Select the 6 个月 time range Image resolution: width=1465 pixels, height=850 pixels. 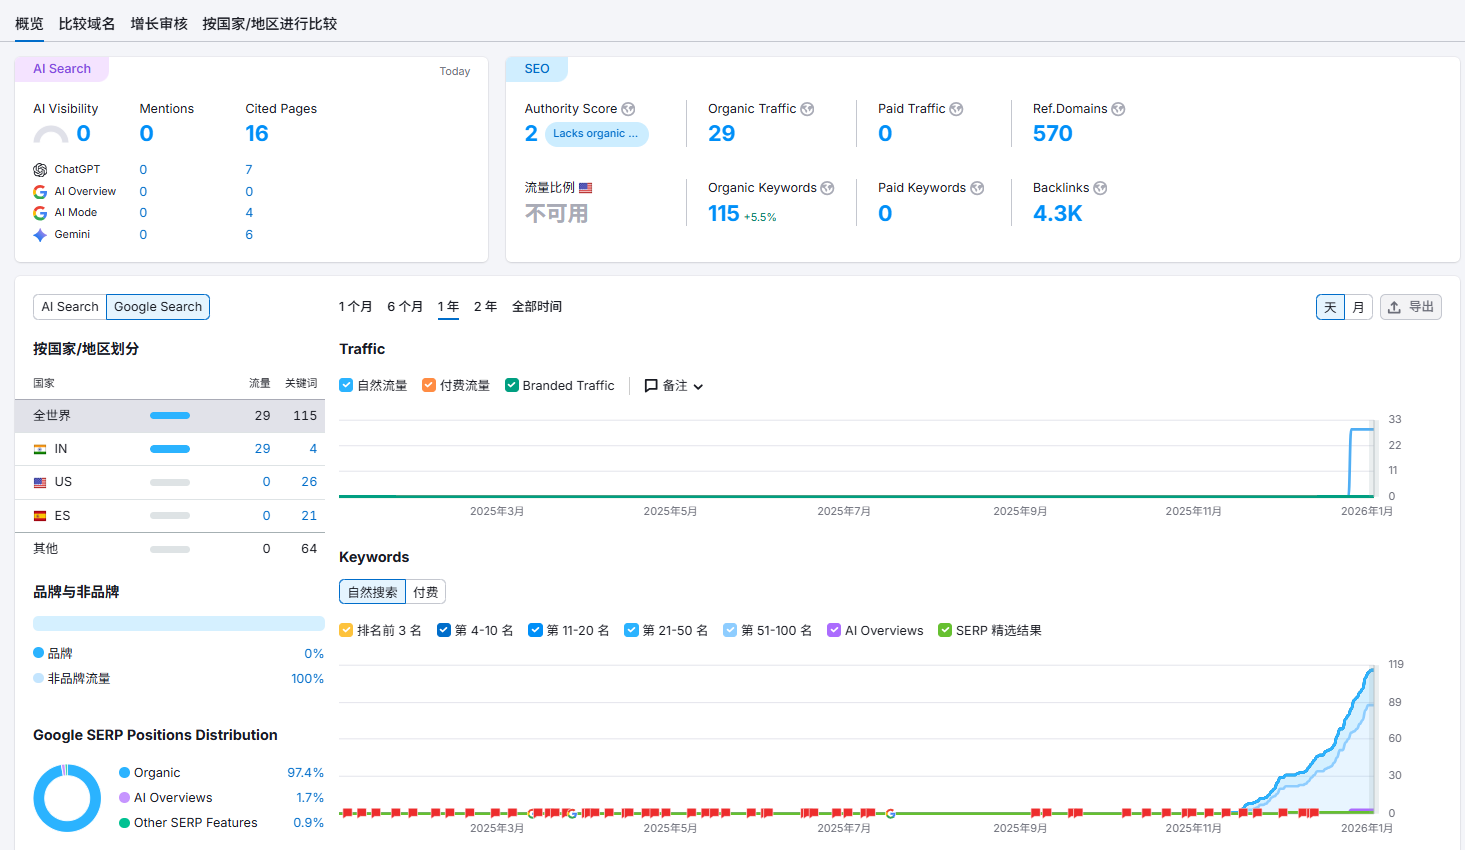click(405, 307)
